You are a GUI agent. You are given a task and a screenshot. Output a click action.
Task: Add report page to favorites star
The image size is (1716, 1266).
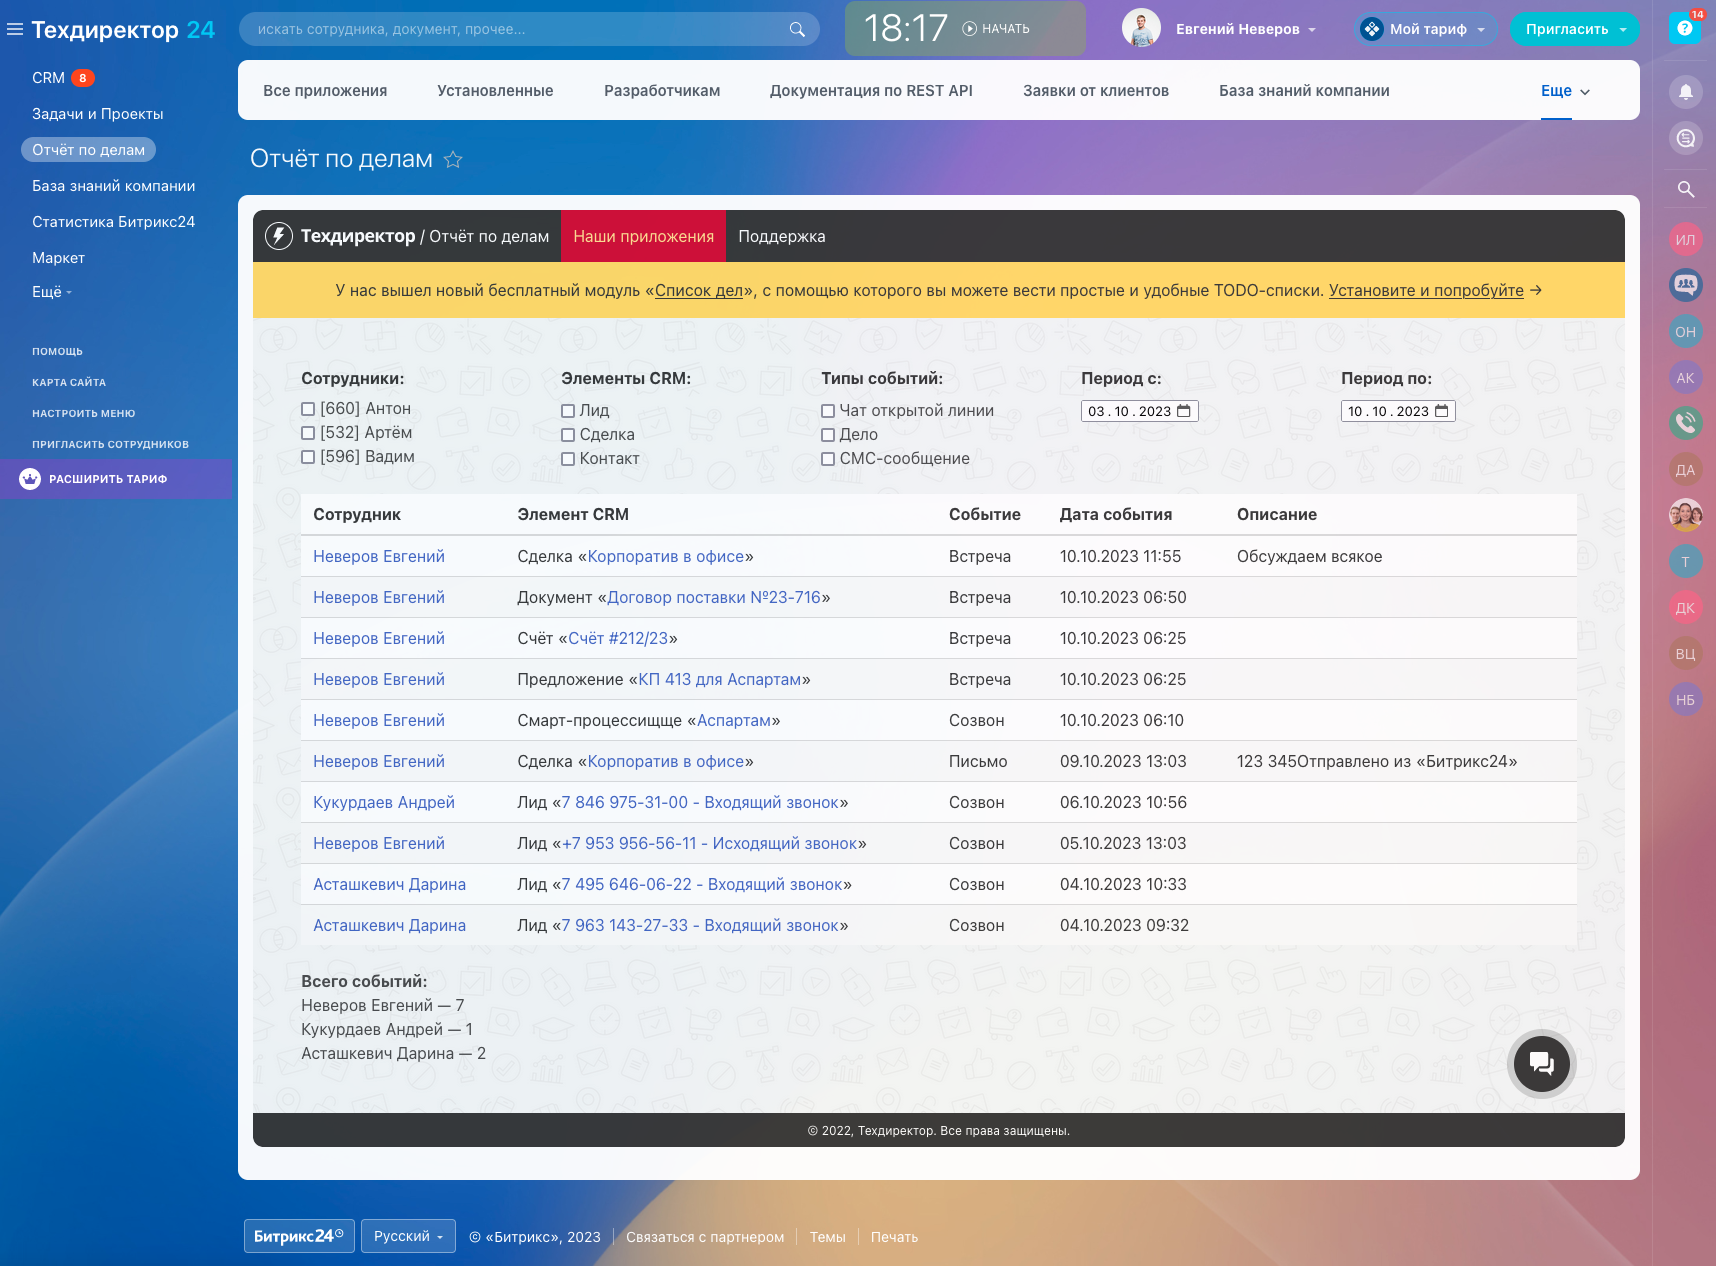[453, 160]
